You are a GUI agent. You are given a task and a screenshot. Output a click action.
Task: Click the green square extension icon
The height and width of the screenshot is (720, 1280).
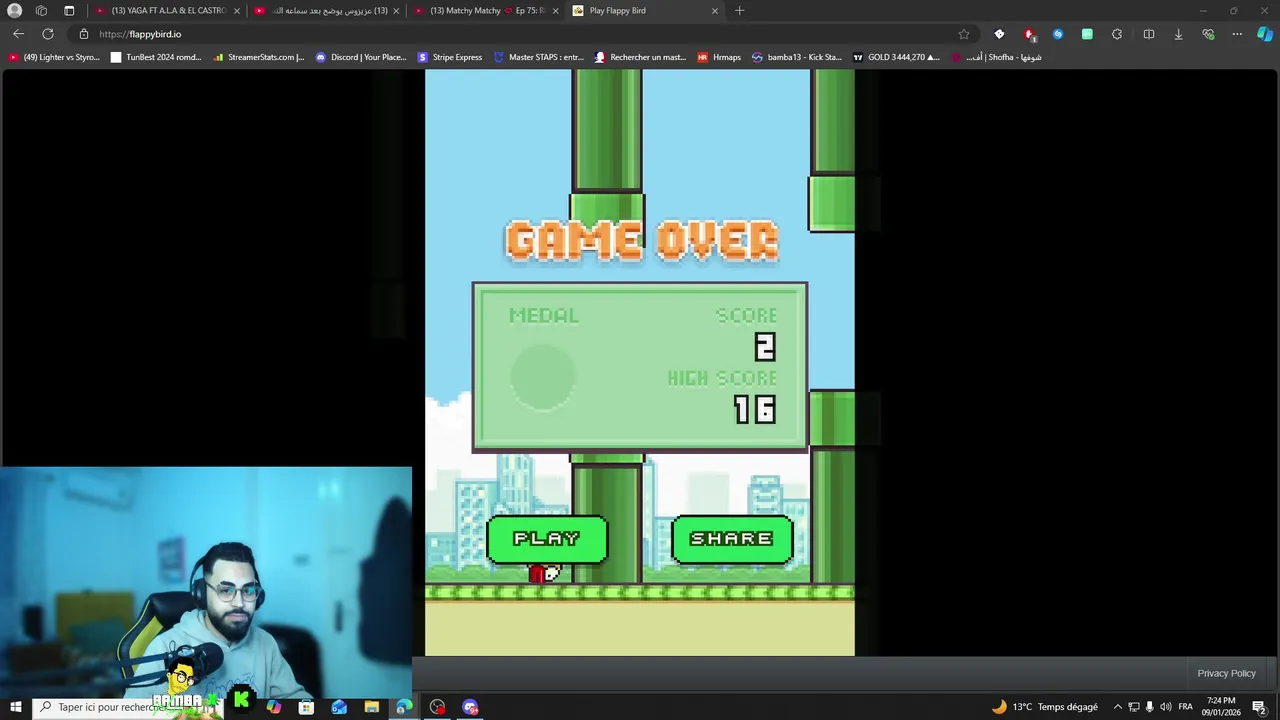1087,34
